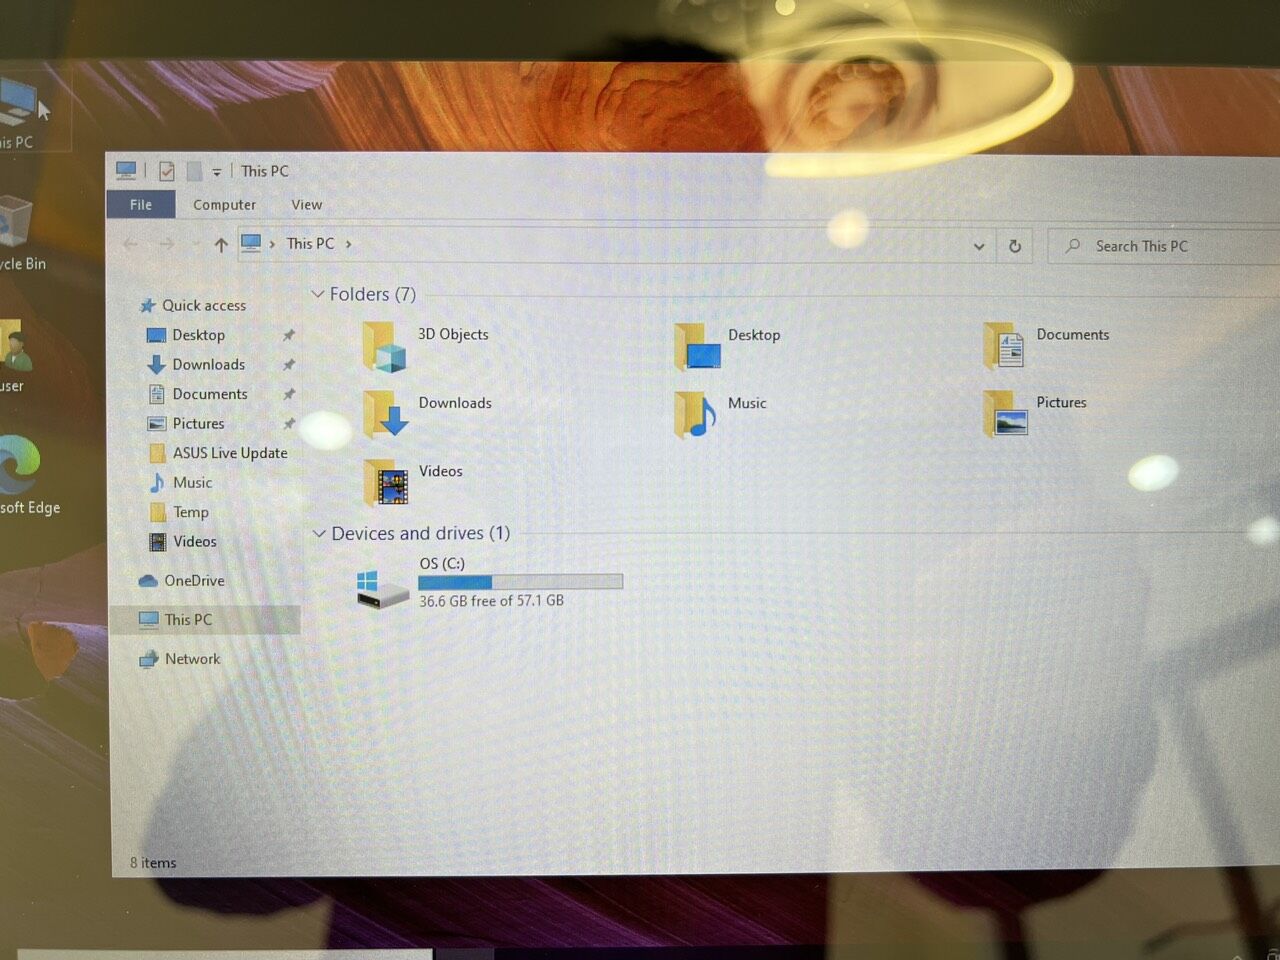Click the Properties quick access toolbar icon
Image resolution: width=1280 pixels, height=960 pixels.
[x=166, y=171]
